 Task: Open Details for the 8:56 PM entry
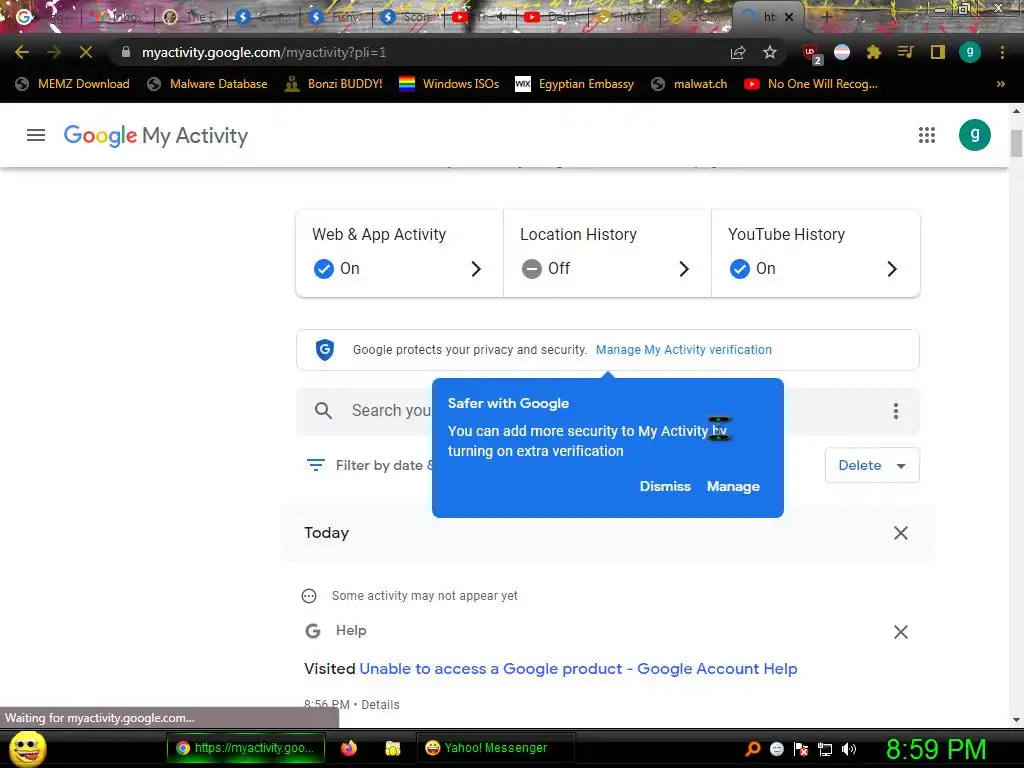(380, 705)
